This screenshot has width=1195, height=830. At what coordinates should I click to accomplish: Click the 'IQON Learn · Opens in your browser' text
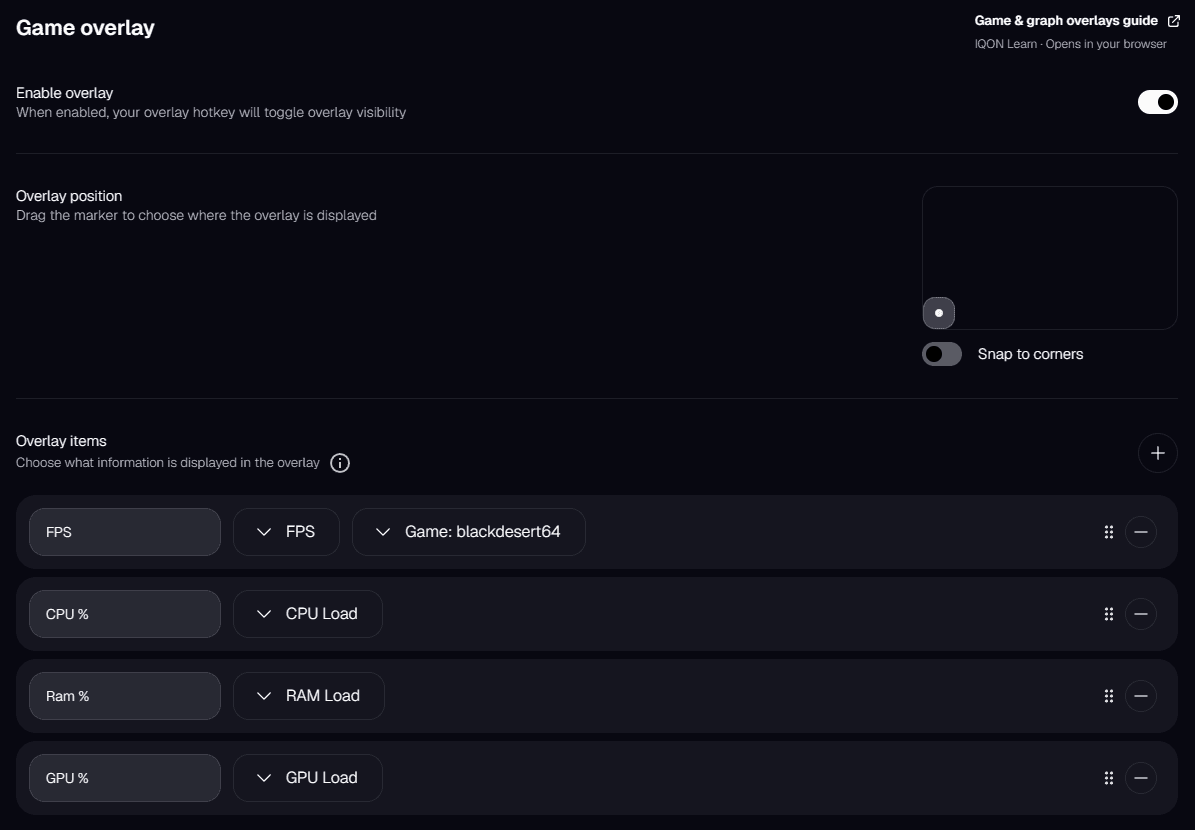click(x=1070, y=44)
